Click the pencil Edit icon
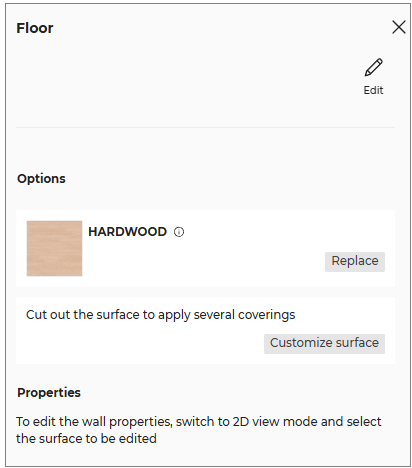 click(x=373, y=67)
